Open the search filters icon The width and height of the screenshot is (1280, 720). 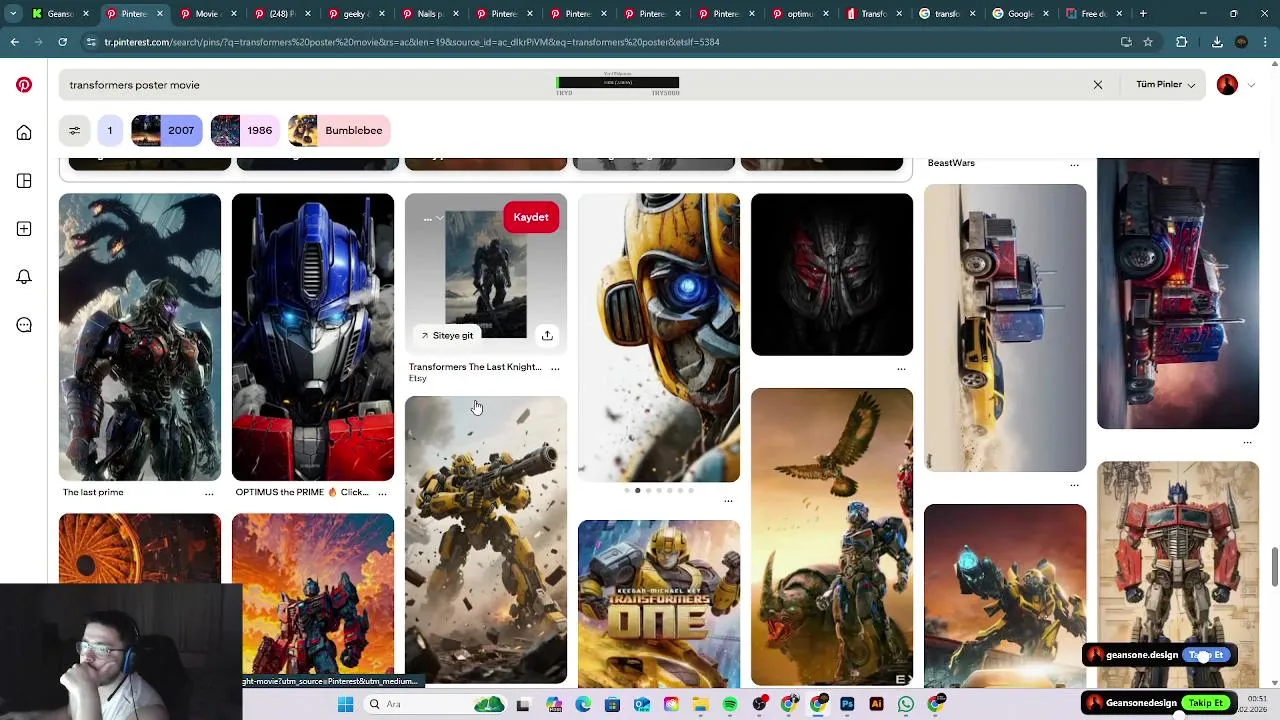(74, 130)
